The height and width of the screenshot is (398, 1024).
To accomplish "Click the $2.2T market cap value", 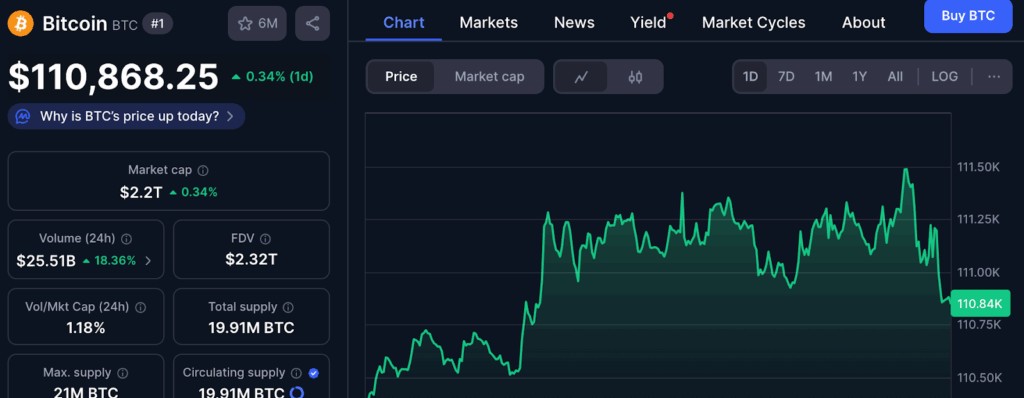I will tap(141, 192).
